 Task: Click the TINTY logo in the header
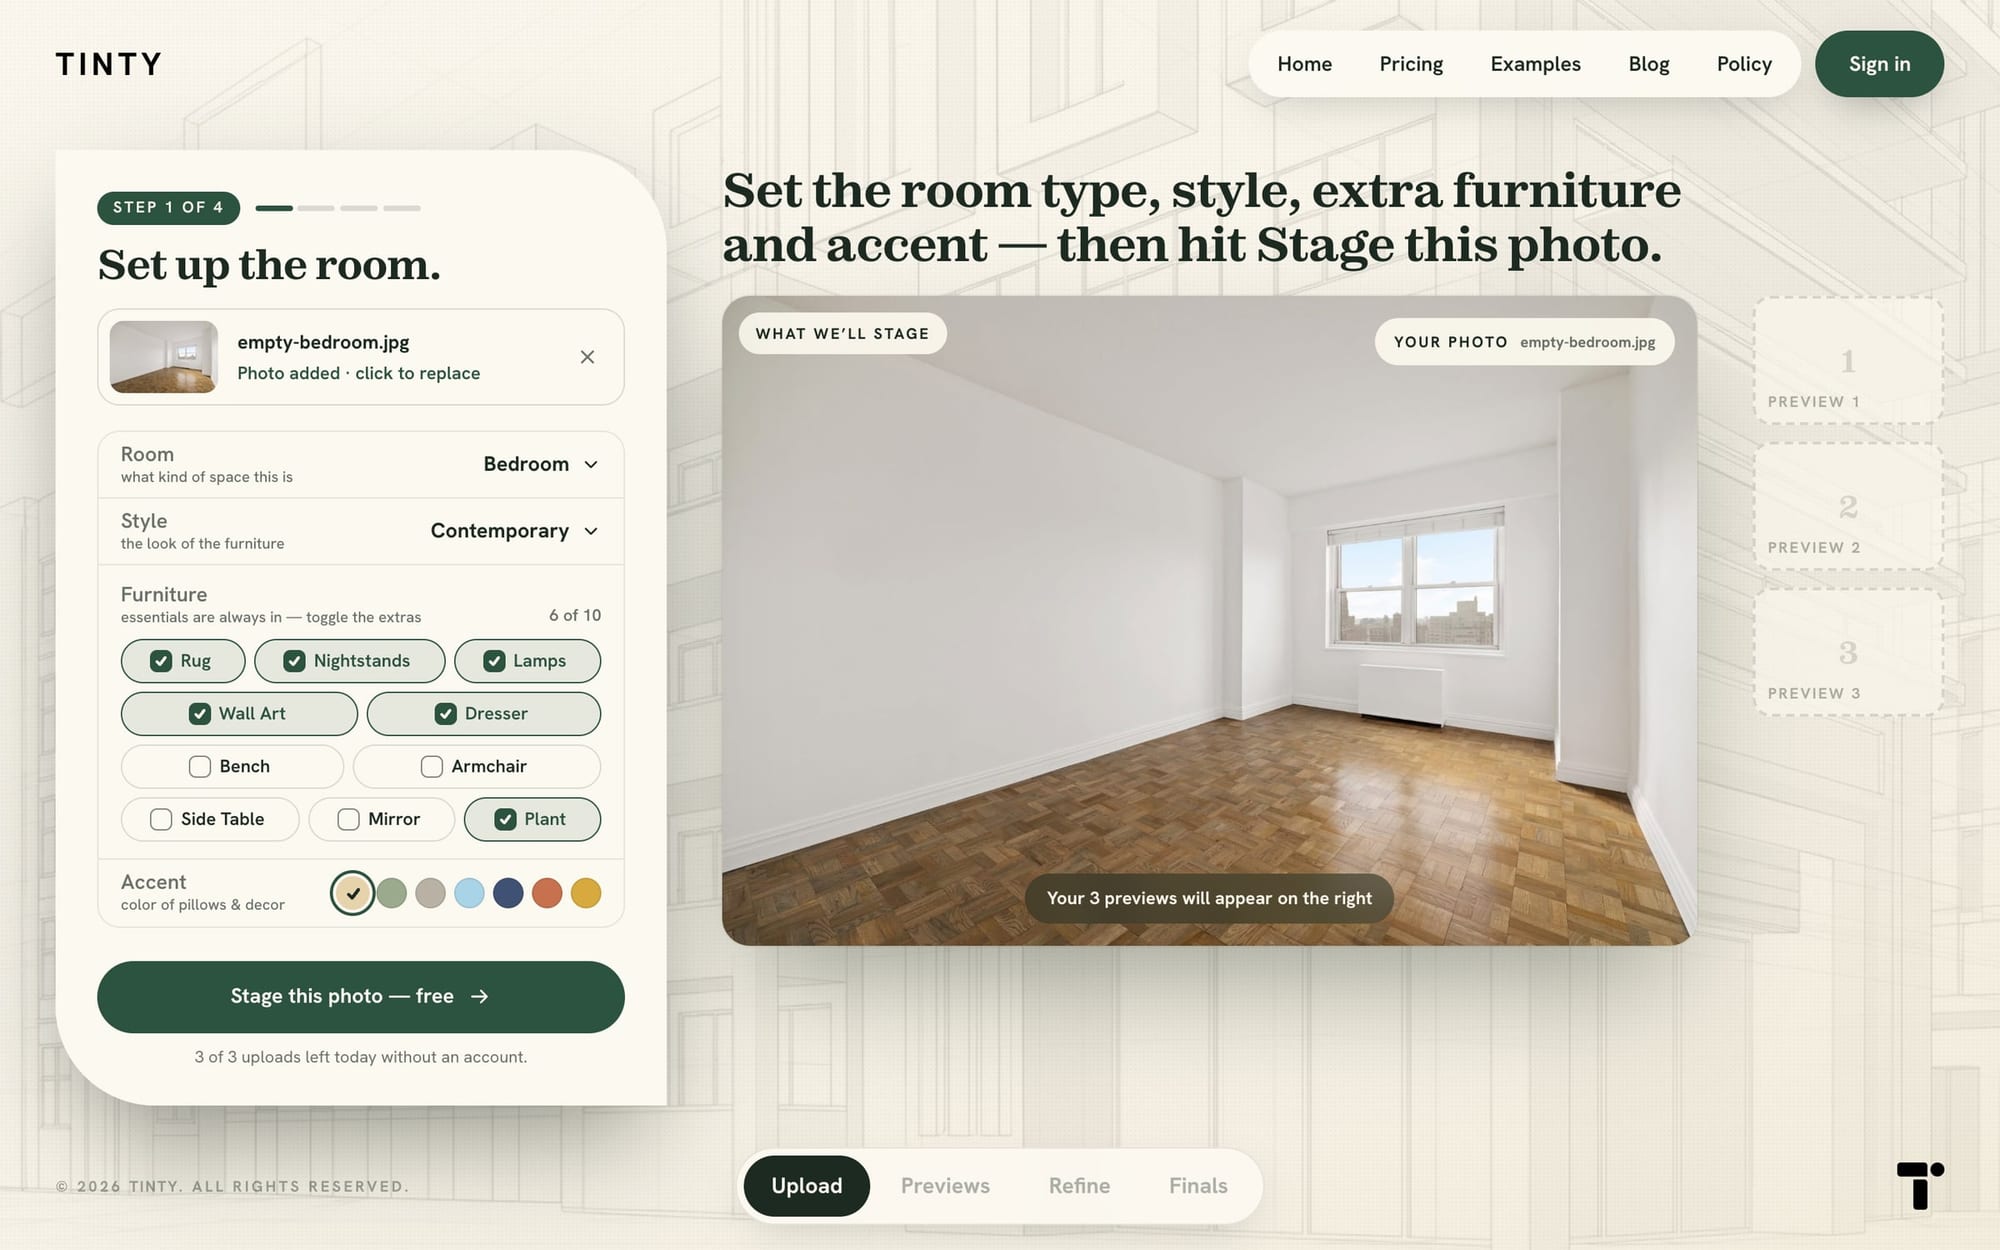[108, 64]
